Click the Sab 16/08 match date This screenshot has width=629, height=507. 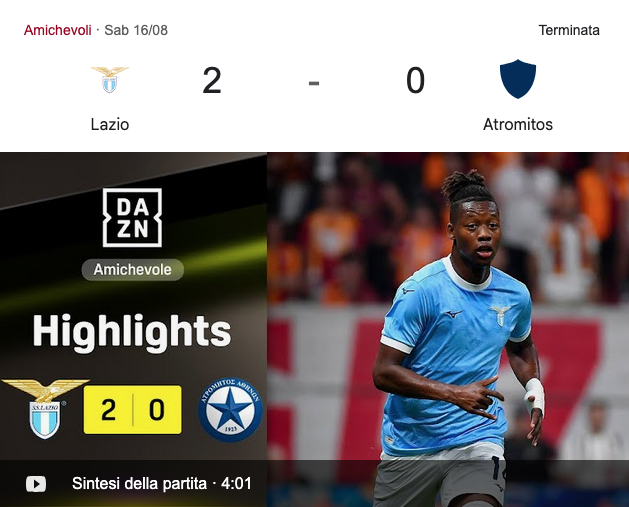pos(136,30)
